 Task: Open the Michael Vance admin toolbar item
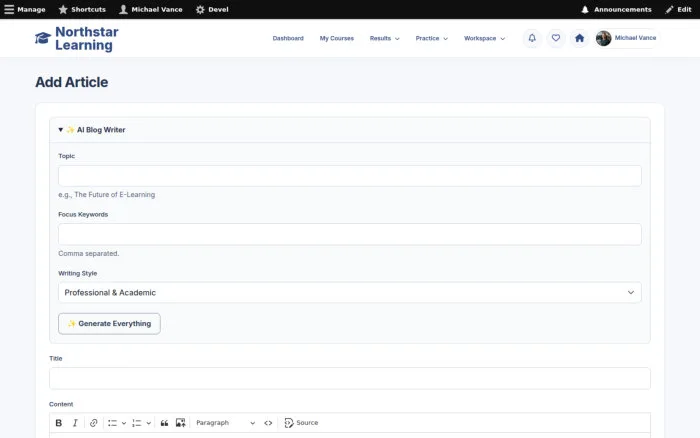pyautogui.click(x=151, y=9)
